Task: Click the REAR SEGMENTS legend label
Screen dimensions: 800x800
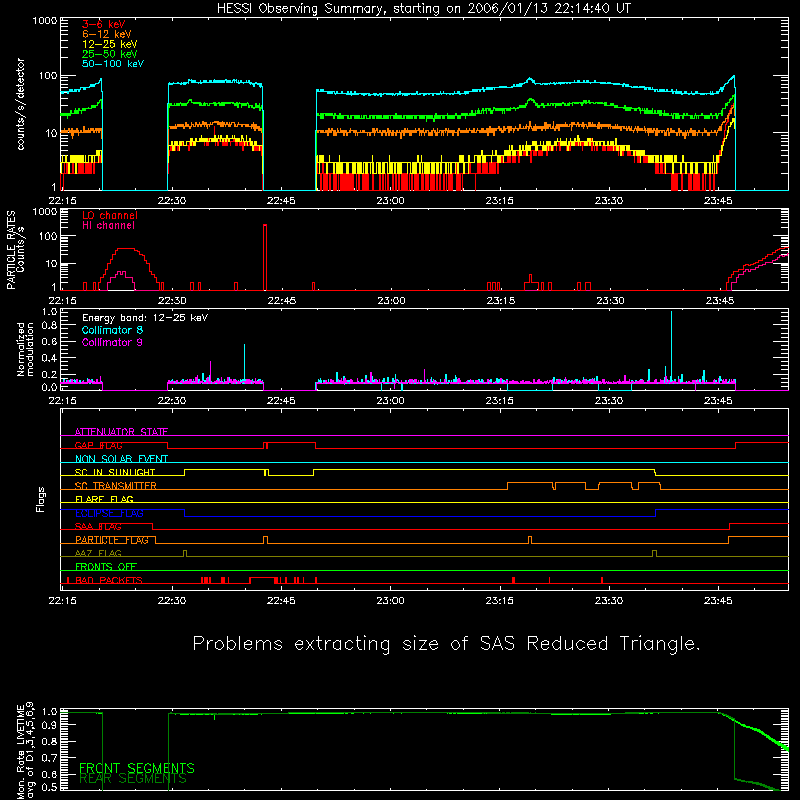Action: click(133, 779)
